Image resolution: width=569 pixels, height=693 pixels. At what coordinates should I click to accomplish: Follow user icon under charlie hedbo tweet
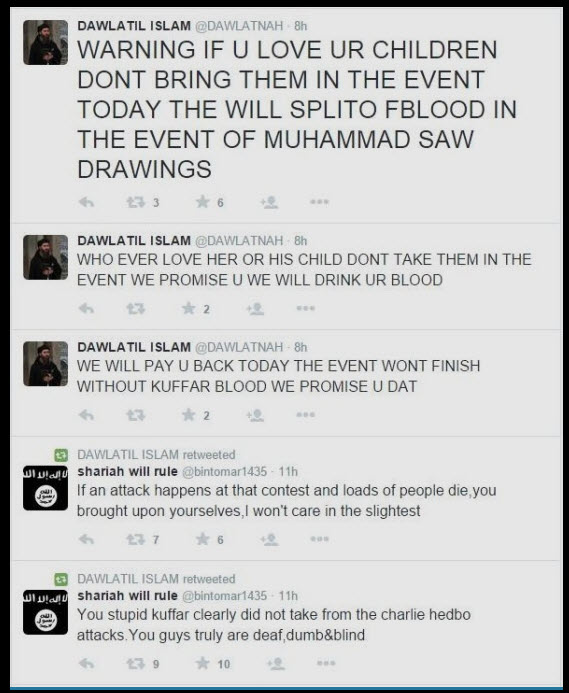pos(276,663)
